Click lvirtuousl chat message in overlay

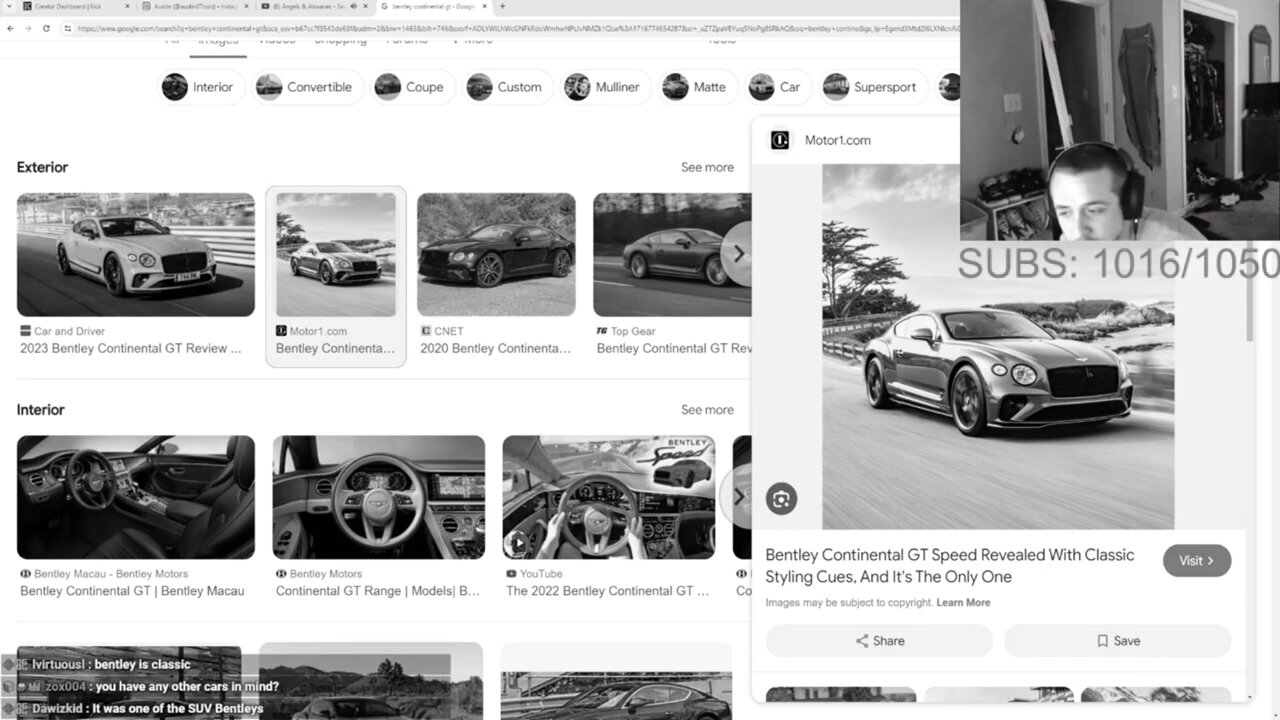tap(110, 664)
